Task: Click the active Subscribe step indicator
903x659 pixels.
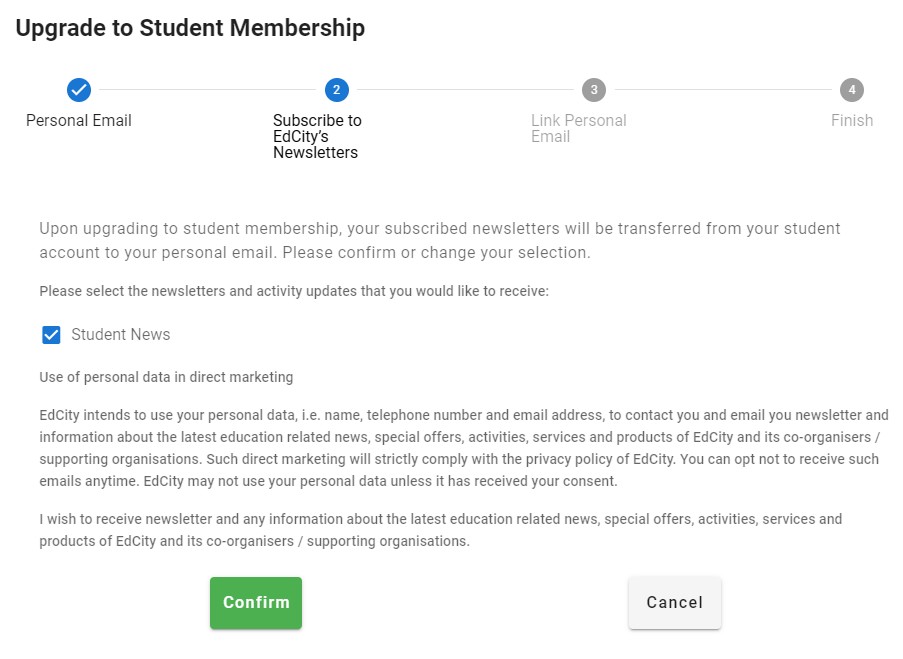Action: 336,89
